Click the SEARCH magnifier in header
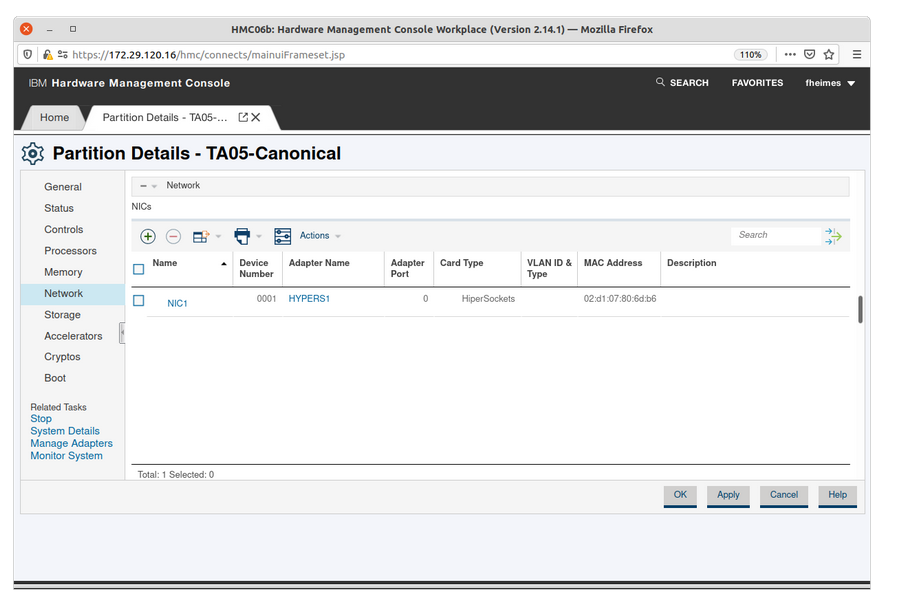 (660, 82)
